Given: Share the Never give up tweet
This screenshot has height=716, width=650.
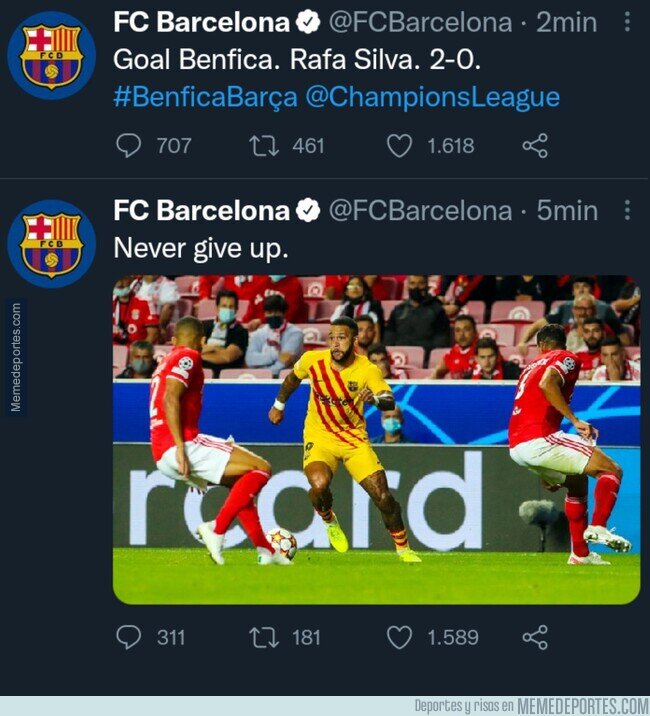Looking at the screenshot, I should click(535, 637).
